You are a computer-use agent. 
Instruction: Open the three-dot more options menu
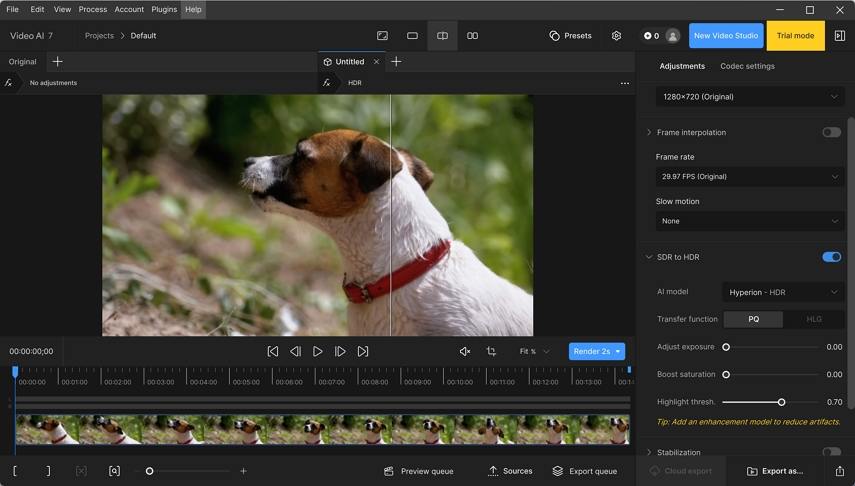pyautogui.click(x=625, y=83)
